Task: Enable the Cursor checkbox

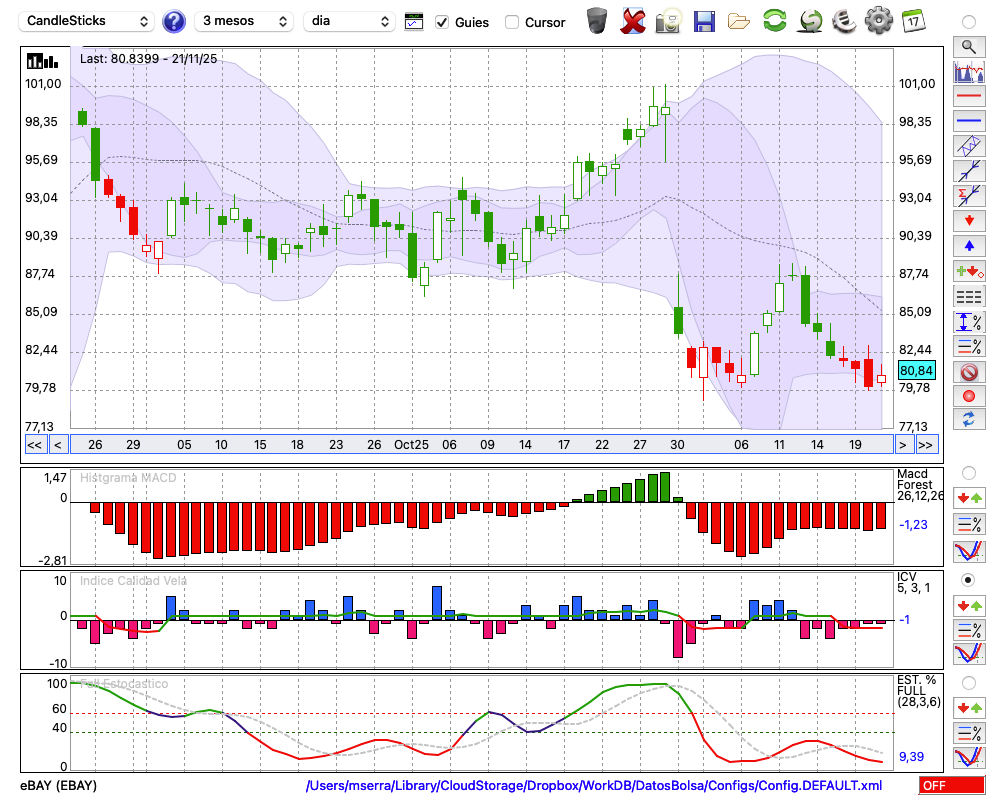Action: (512, 22)
